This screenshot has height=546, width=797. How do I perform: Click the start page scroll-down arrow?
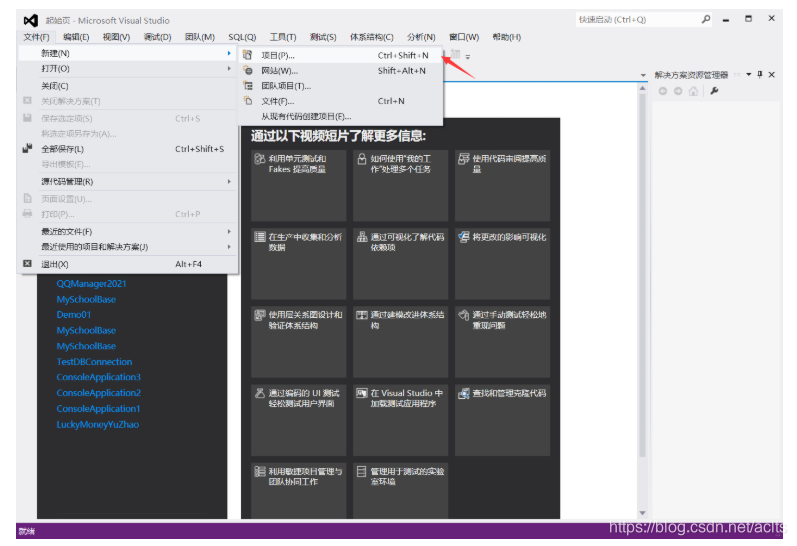click(x=642, y=513)
